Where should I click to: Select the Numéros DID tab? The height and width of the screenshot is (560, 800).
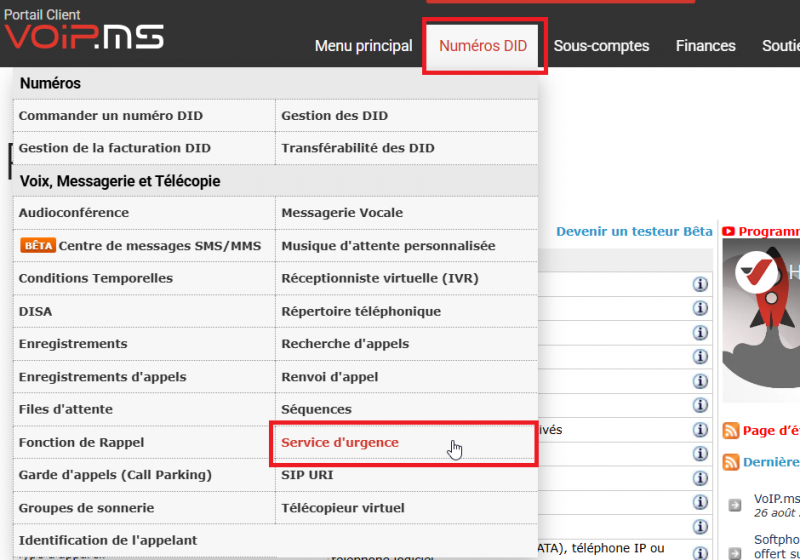[x=483, y=46]
